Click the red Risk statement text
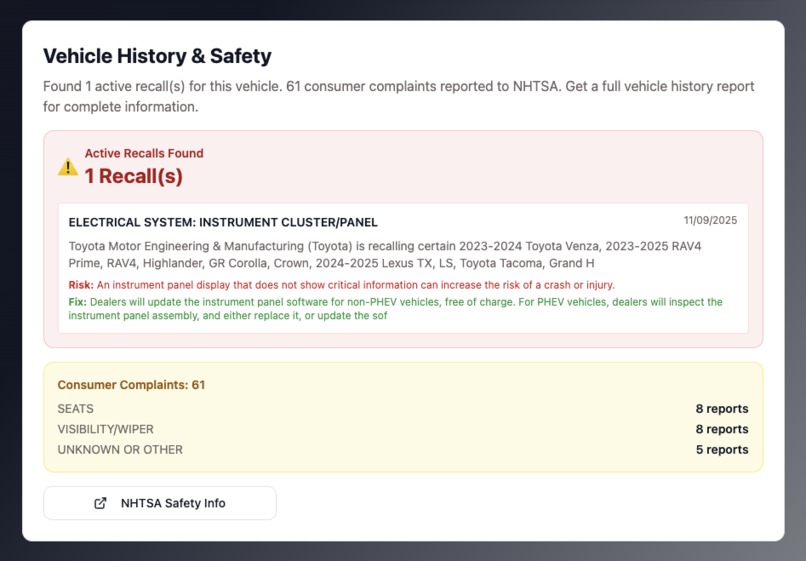806x561 pixels. [341, 285]
